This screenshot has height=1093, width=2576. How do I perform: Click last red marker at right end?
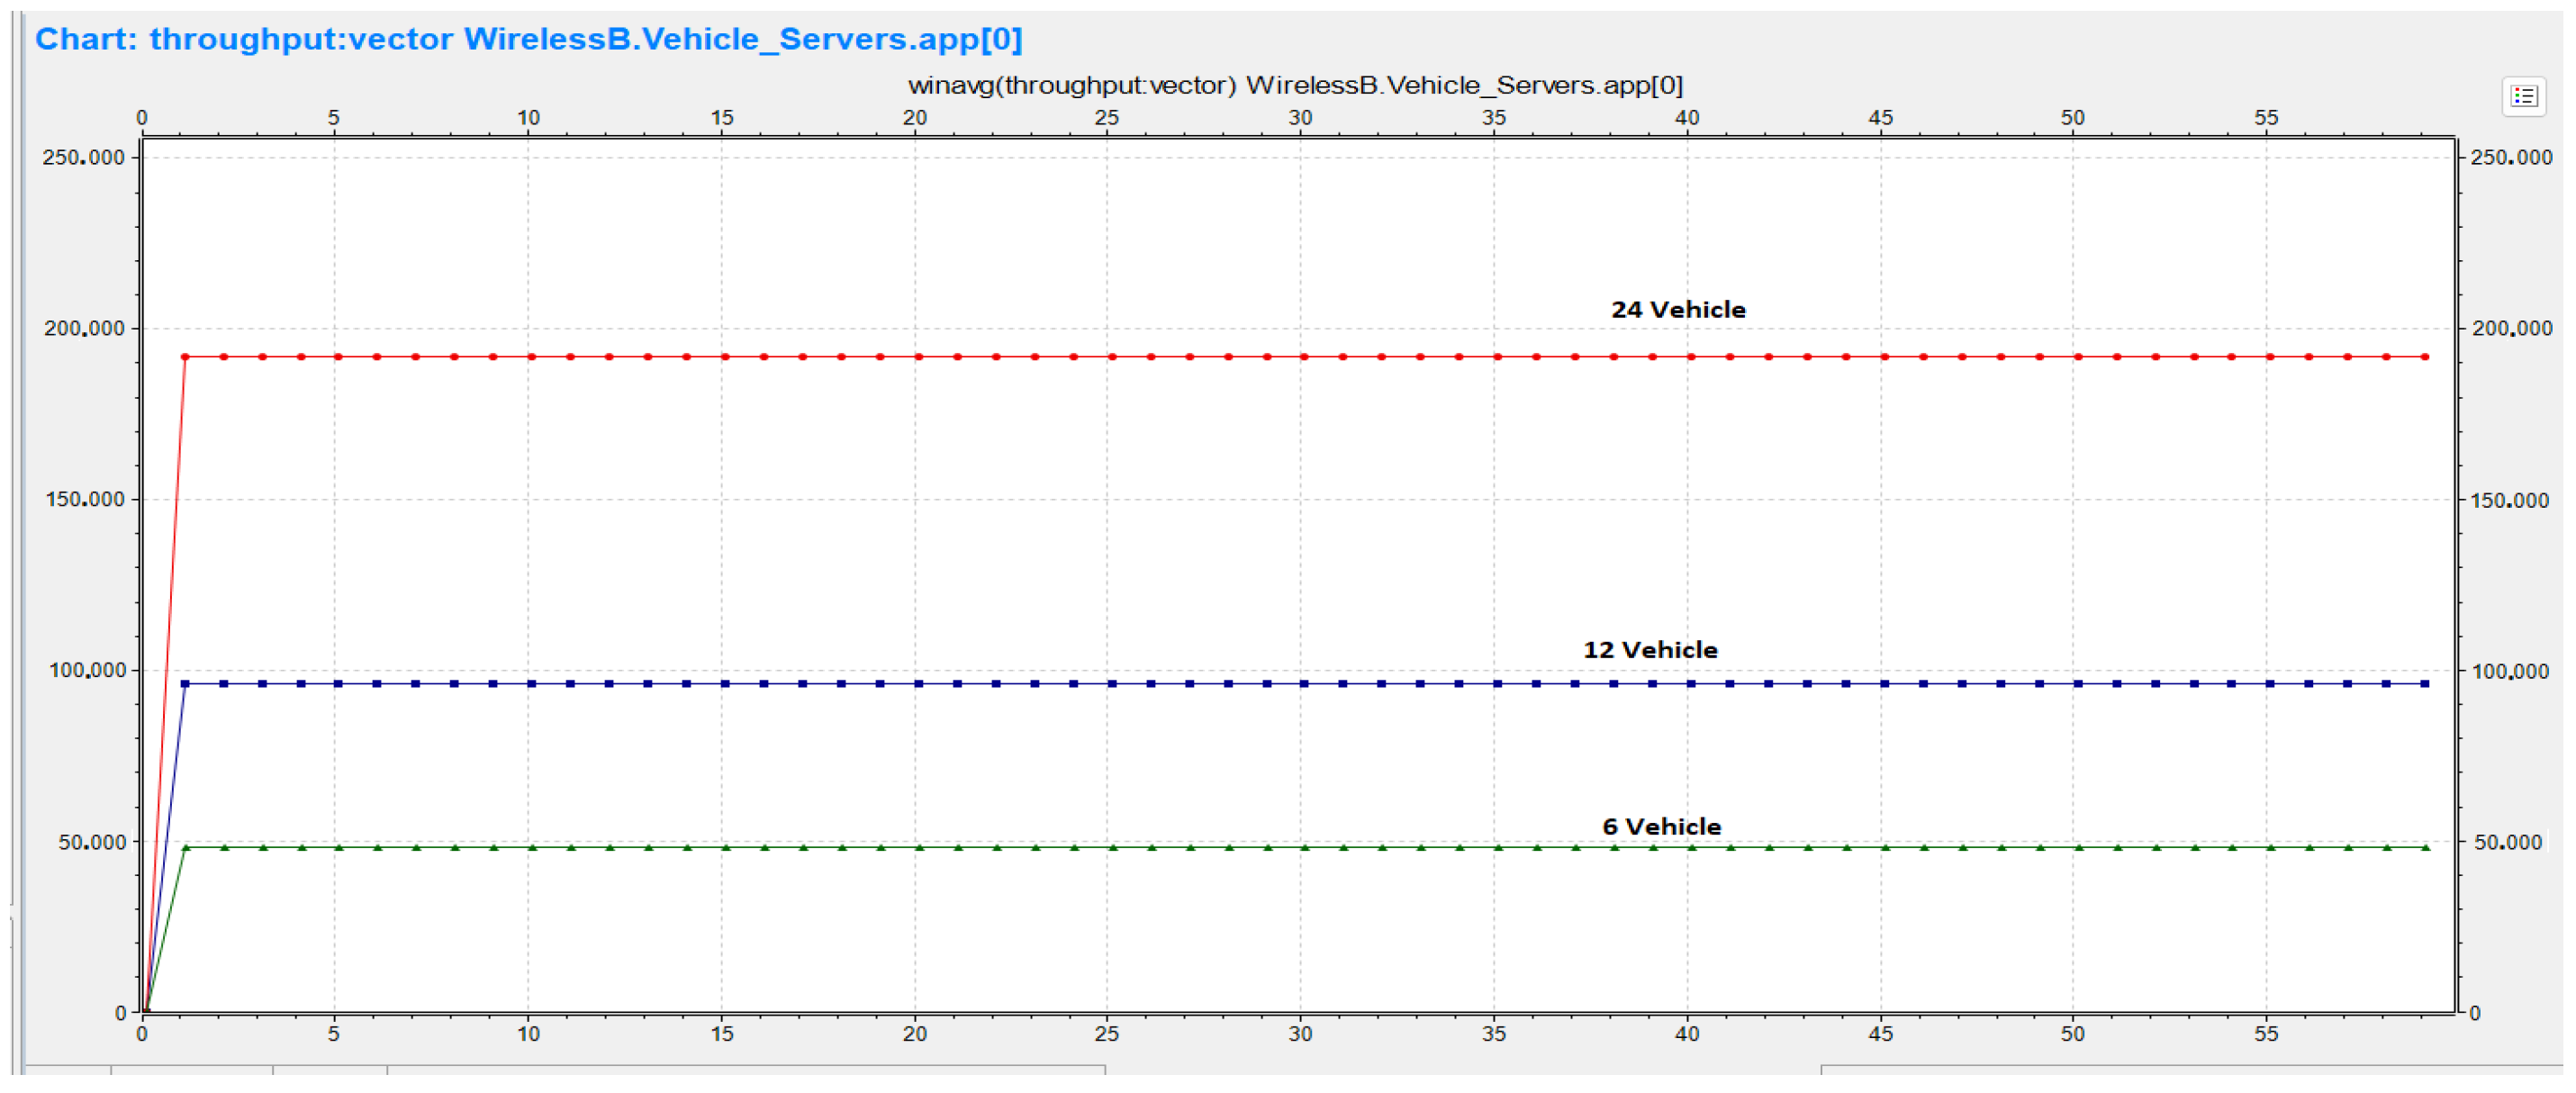tap(2425, 357)
